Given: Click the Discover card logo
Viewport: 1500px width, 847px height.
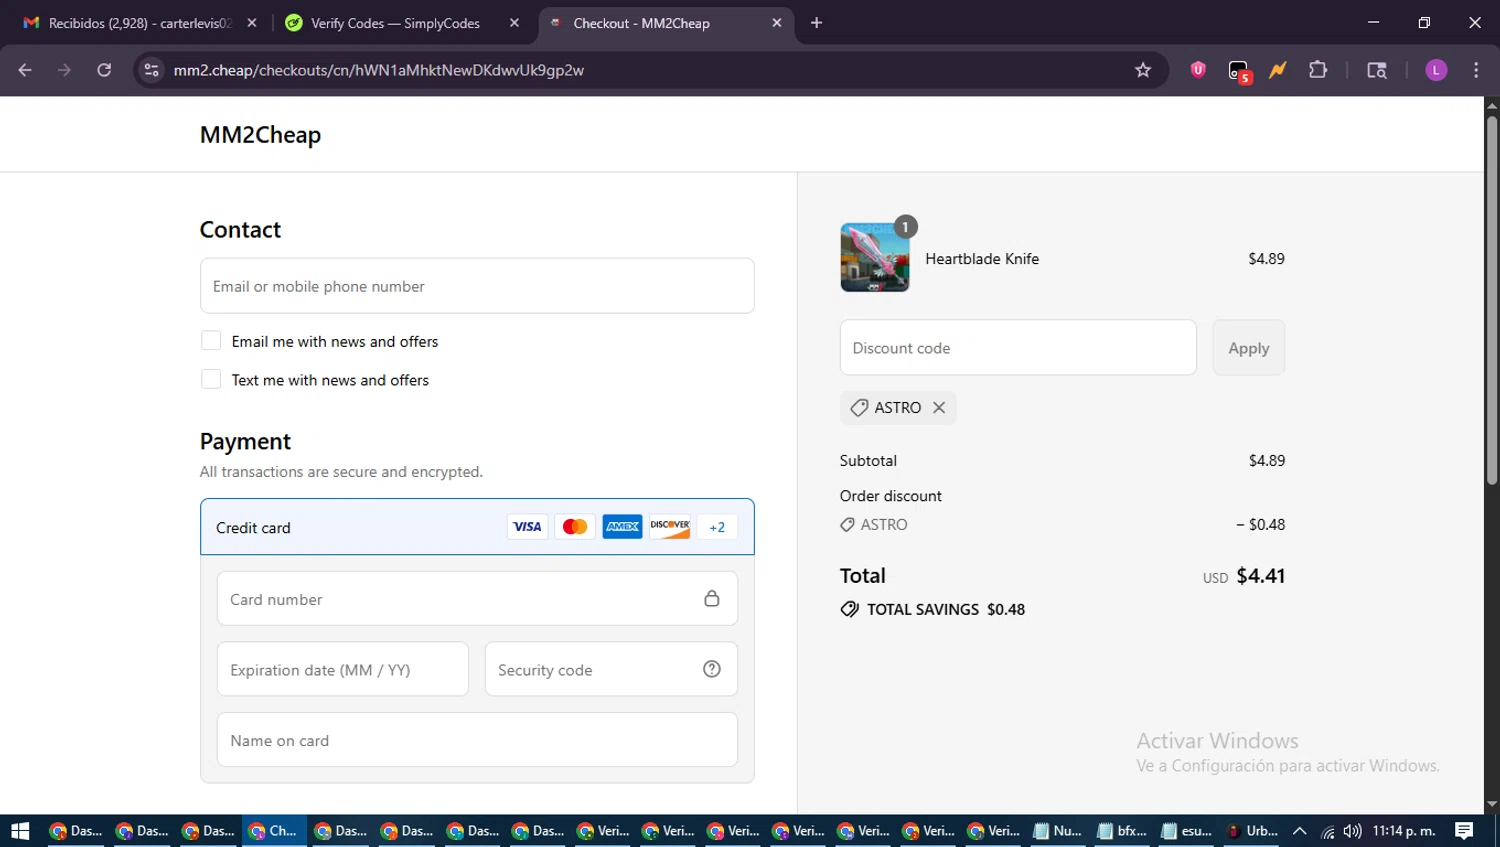Looking at the screenshot, I should coord(670,527).
